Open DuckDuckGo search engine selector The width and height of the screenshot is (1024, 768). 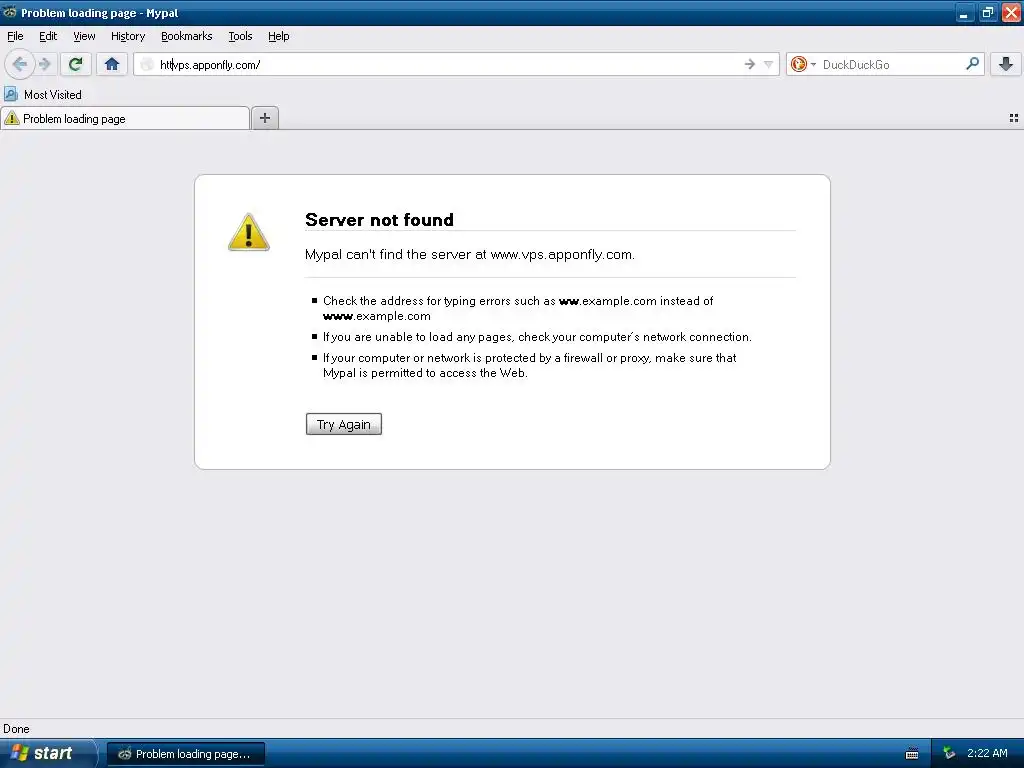803,64
